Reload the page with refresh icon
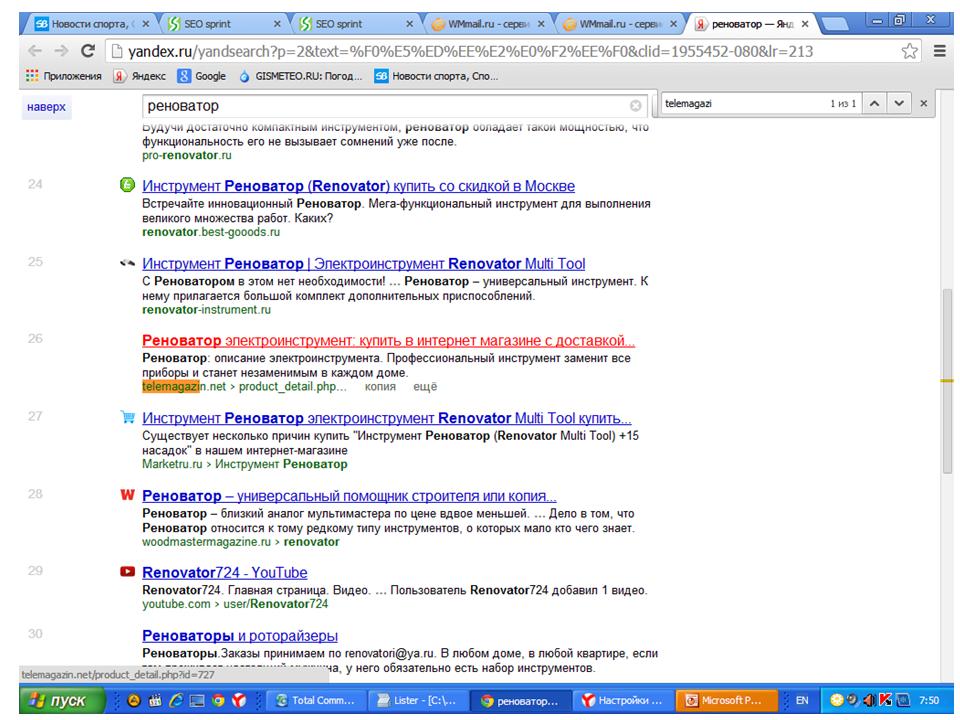The image size is (960, 720). click(88, 51)
